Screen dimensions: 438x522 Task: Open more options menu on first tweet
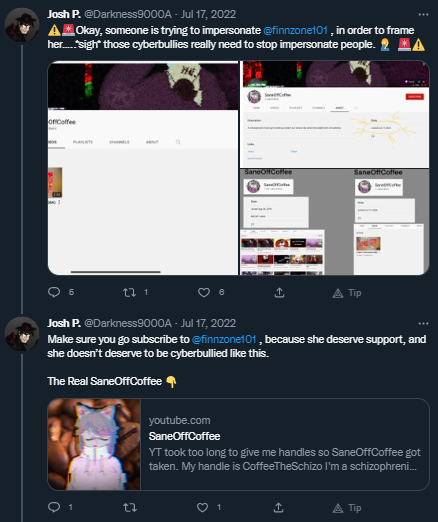(x=423, y=14)
